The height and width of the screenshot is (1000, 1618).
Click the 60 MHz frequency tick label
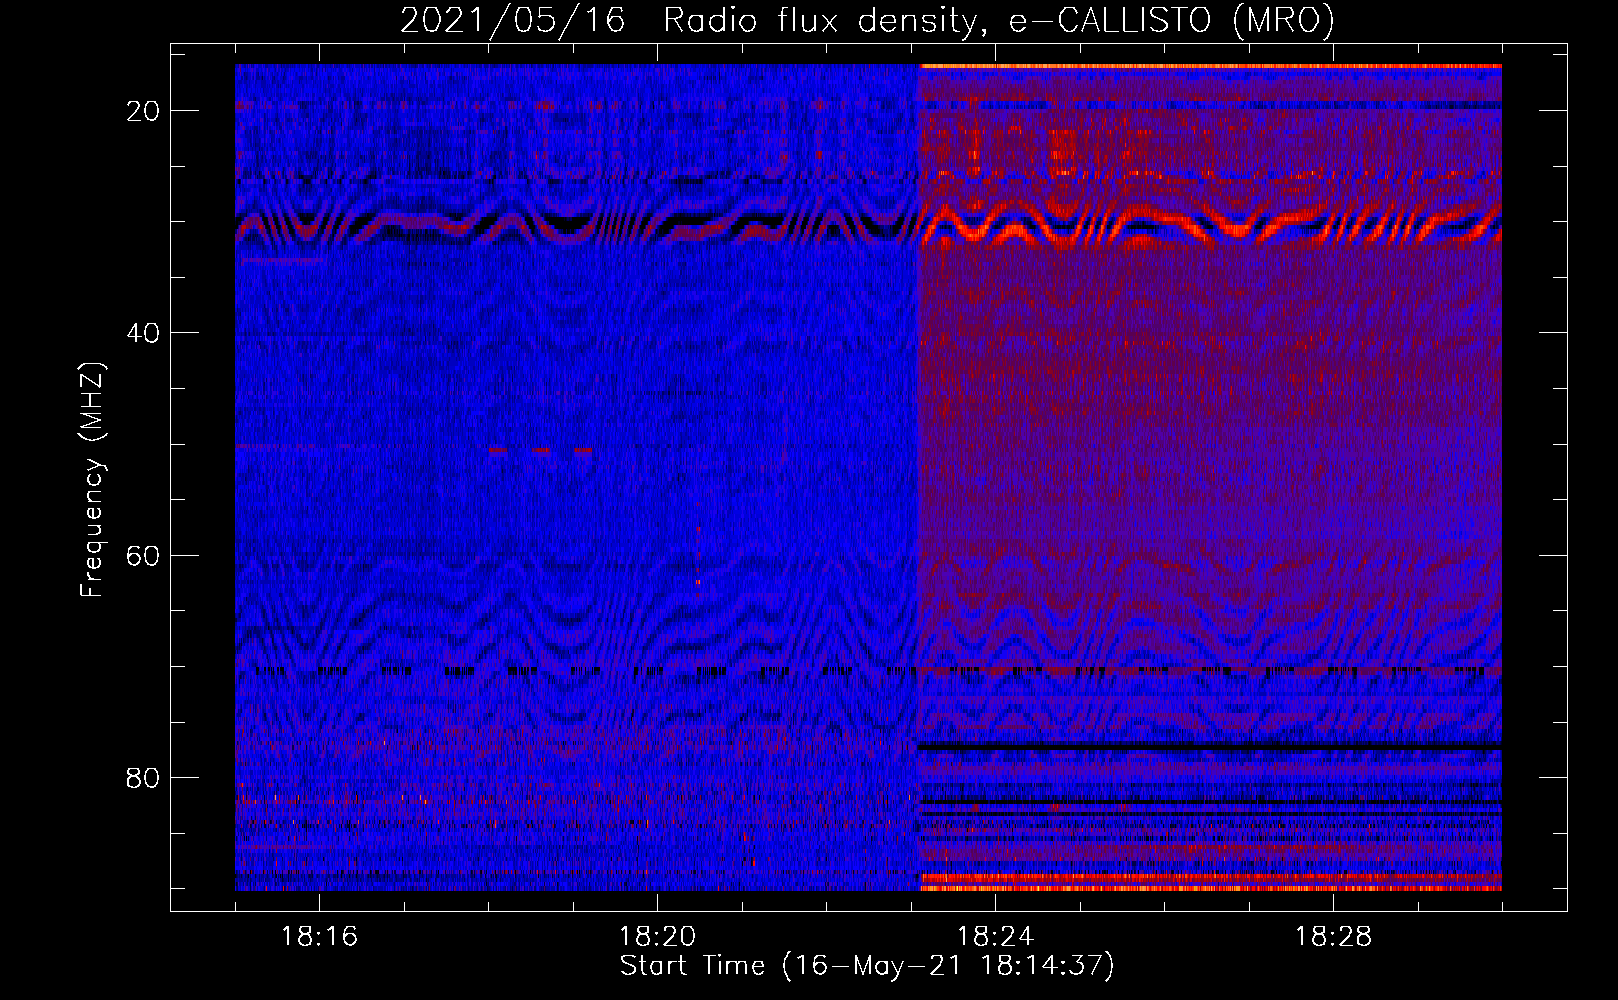143,555
